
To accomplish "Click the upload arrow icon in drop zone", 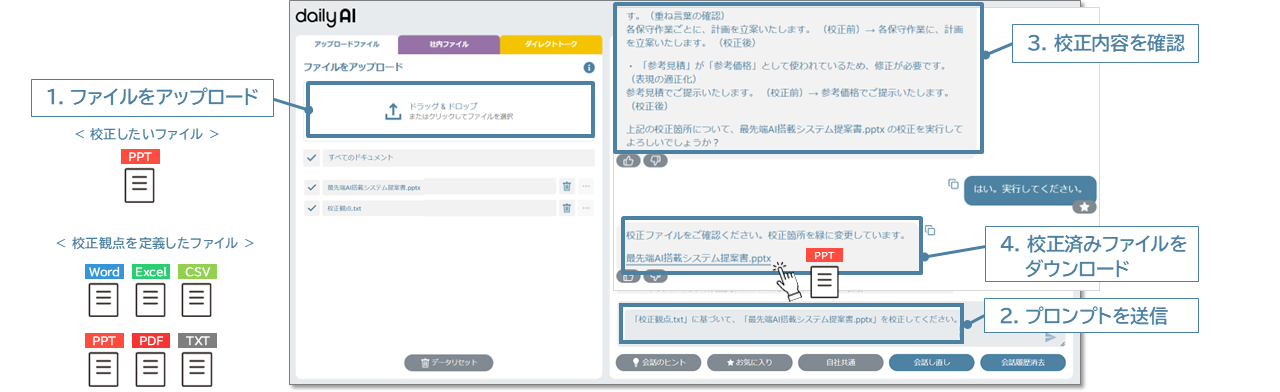I will pos(393,111).
